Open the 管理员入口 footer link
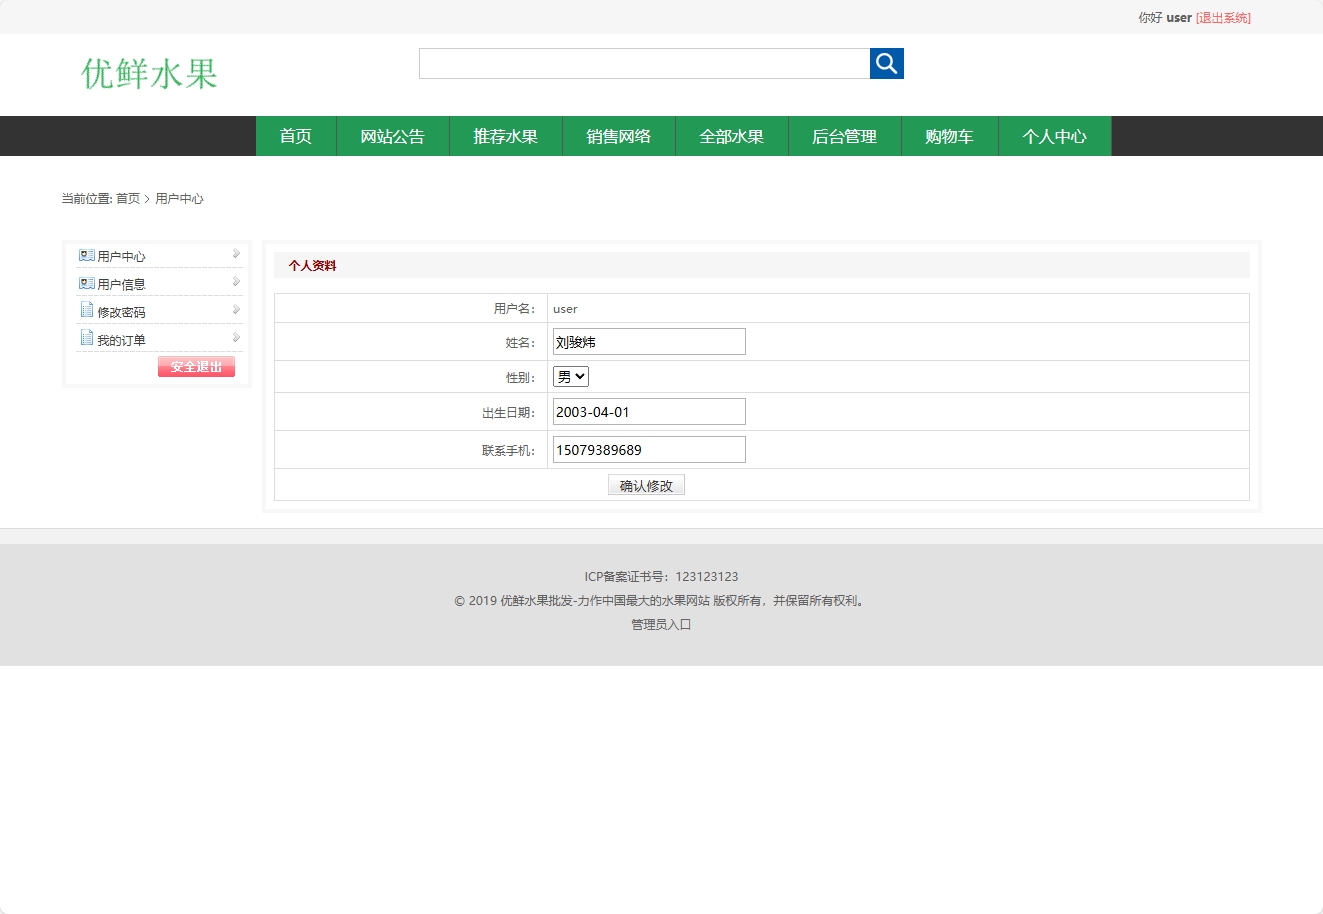 coord(660,624)
